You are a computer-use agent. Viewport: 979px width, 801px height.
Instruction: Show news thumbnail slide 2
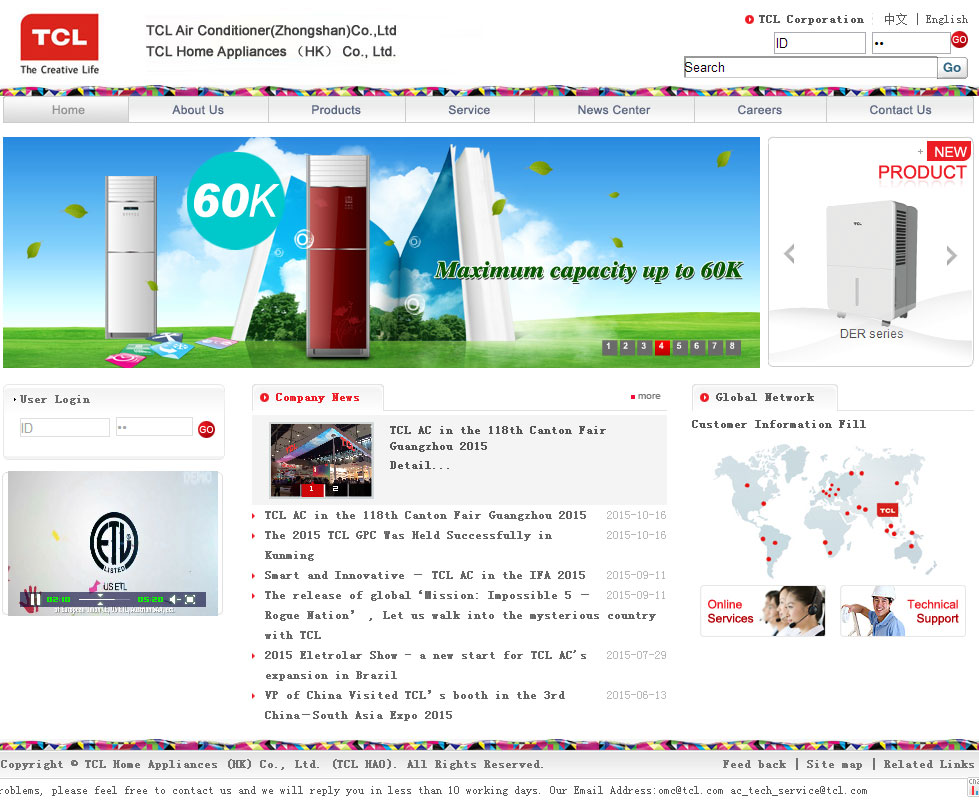click(335, 489)
